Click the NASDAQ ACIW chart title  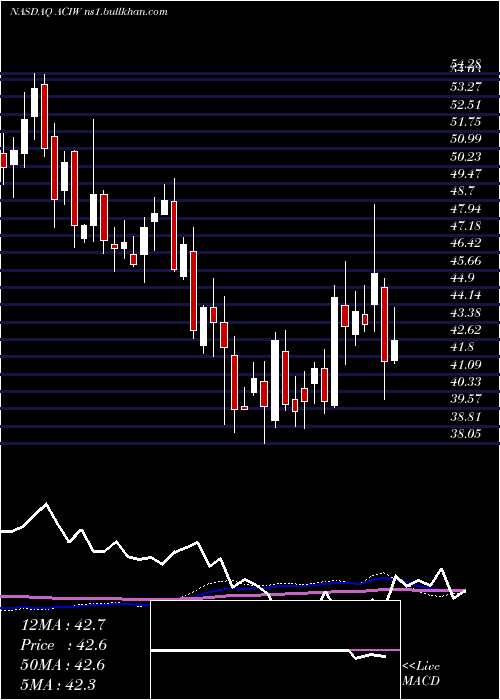coord(88,12)
